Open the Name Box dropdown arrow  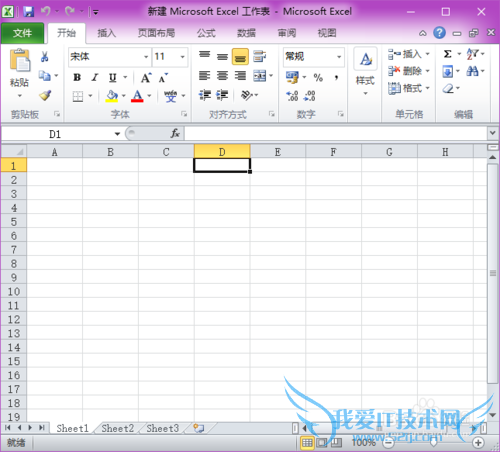(117, 134)
